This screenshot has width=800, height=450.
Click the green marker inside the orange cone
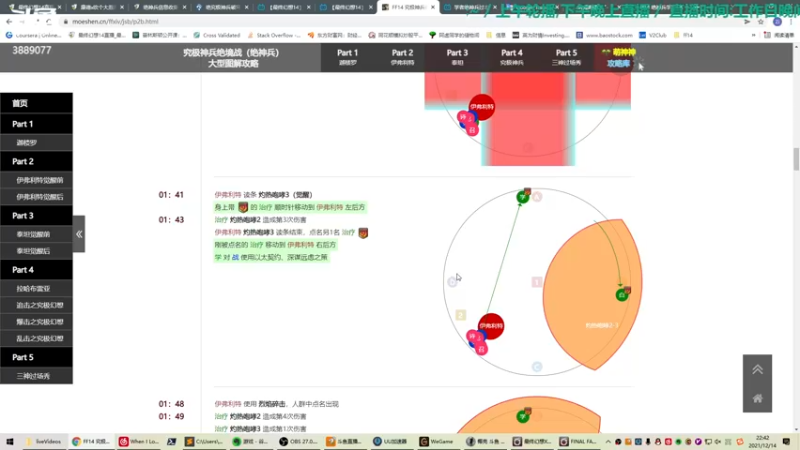click(x=621, y=294)
